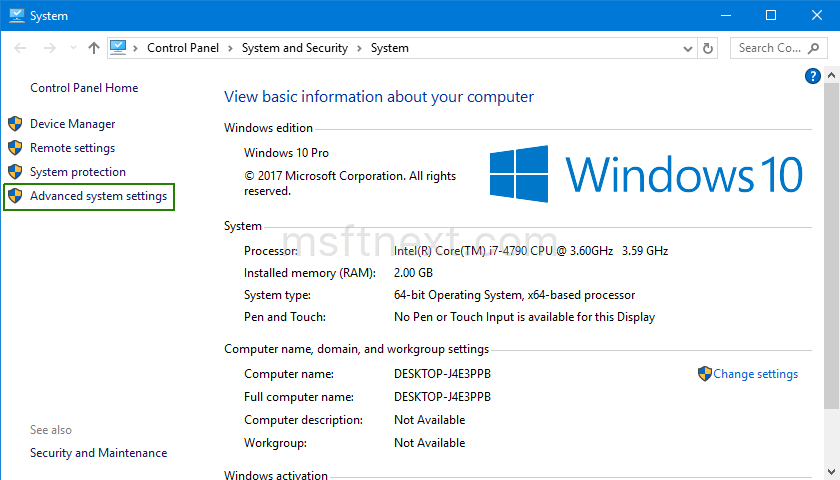Click the Back navigation arrow
This screenshot has height=480, width=840.
pyautogui.click(x=20, y=48)
